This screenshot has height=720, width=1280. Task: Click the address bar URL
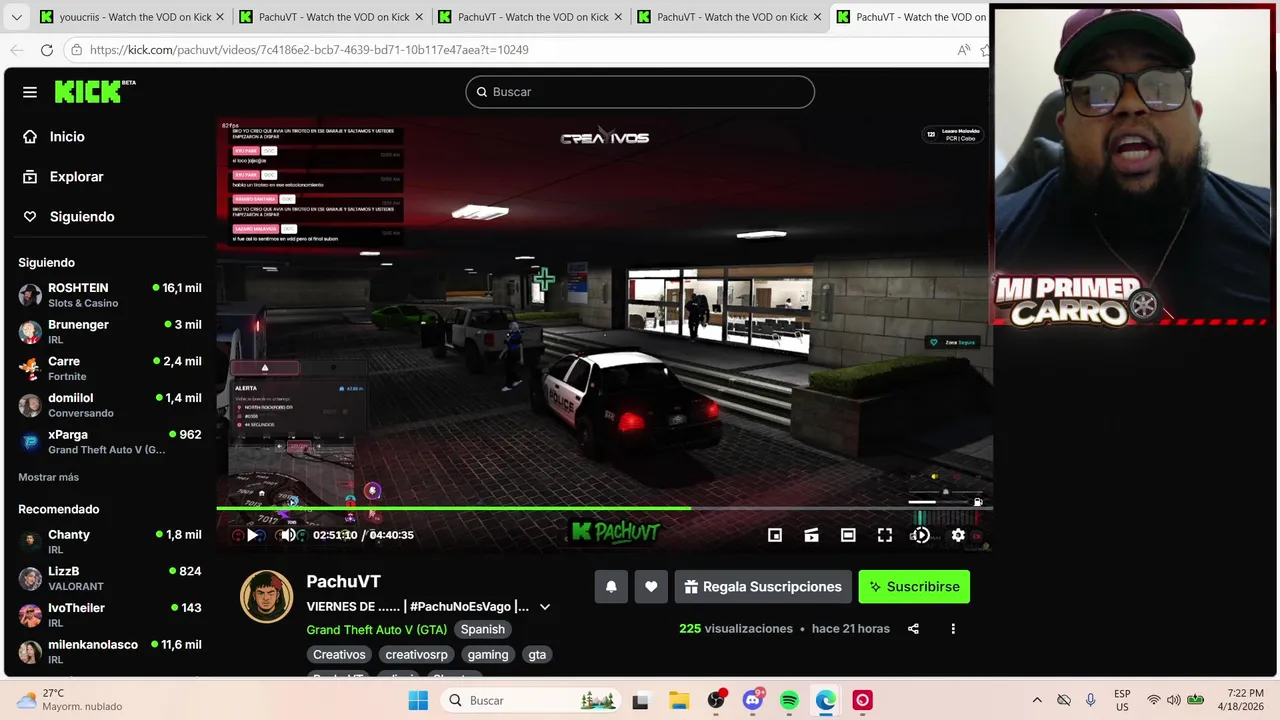[309, 50]
